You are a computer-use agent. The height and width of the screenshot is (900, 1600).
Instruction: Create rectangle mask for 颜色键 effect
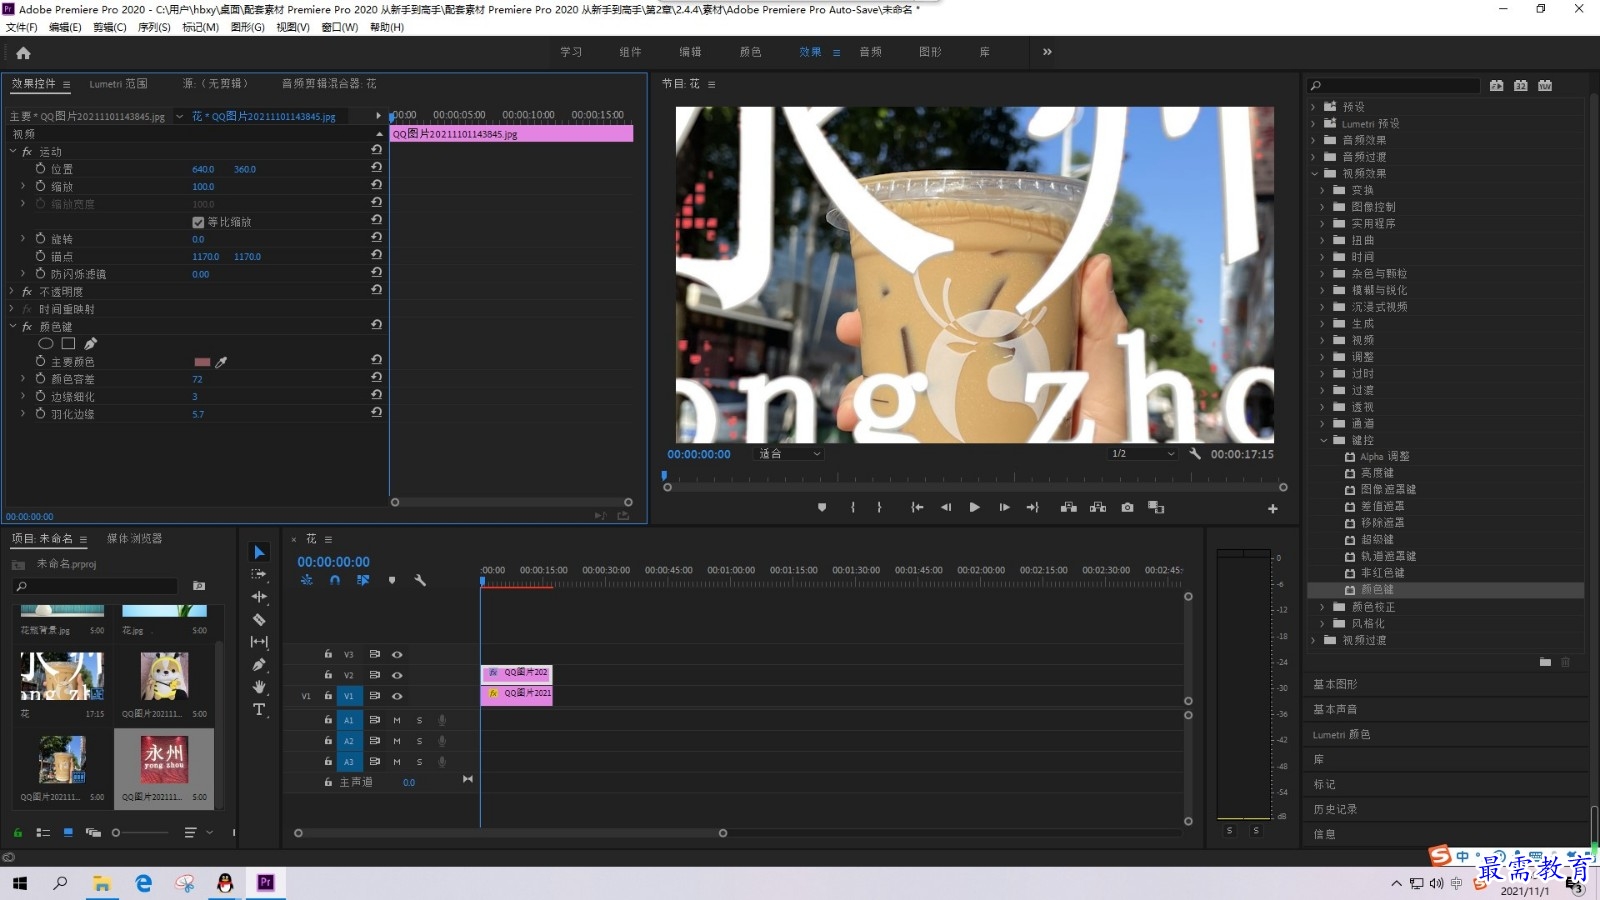[68, 344]
